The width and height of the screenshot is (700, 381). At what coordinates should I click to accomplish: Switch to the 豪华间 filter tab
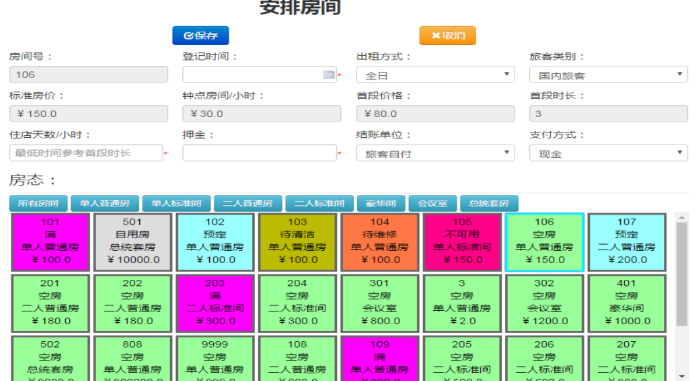click(x=381, y=203)
